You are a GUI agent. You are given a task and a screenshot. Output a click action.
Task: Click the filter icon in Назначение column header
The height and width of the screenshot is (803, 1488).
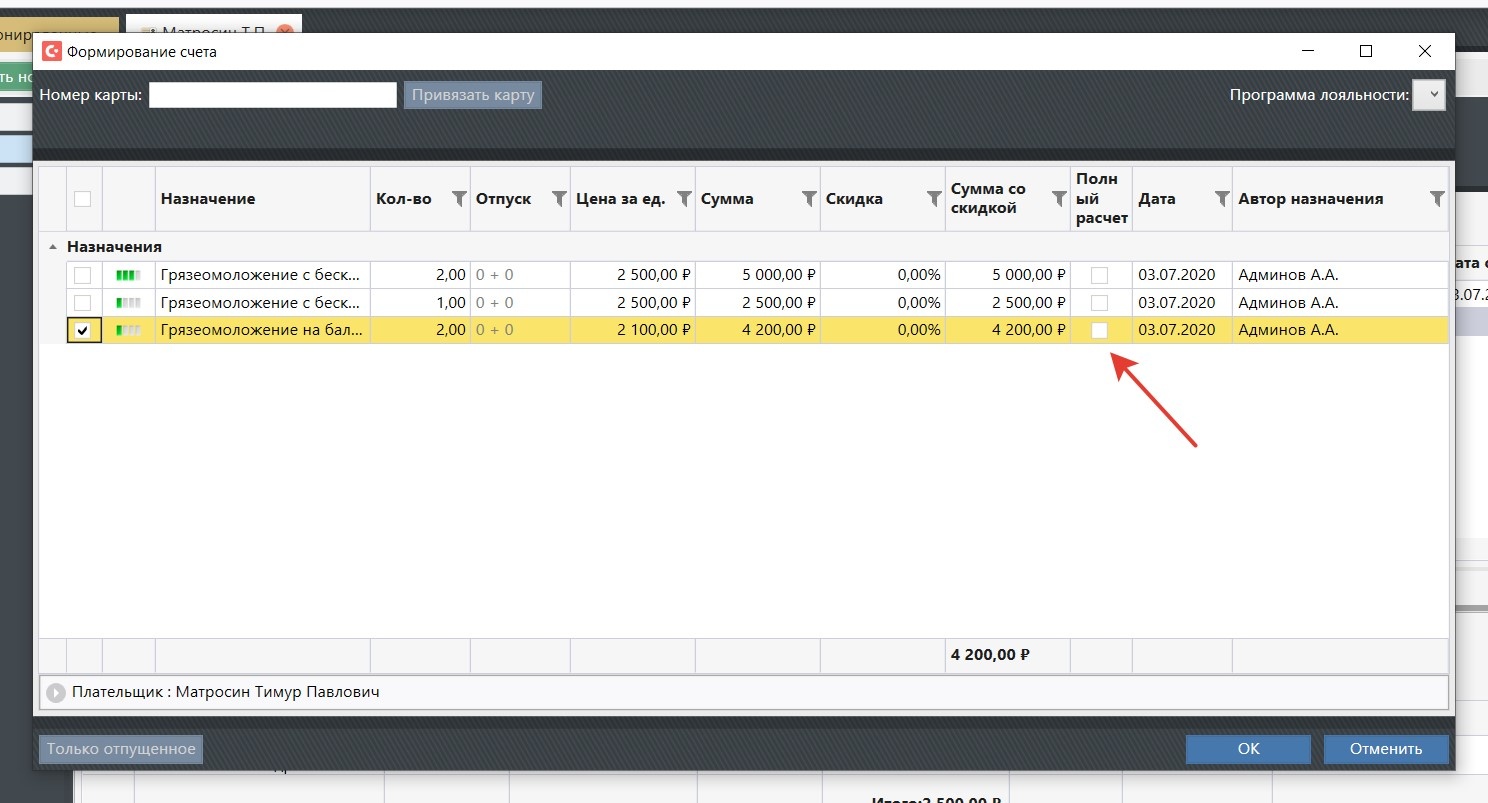tap(360, 199)
